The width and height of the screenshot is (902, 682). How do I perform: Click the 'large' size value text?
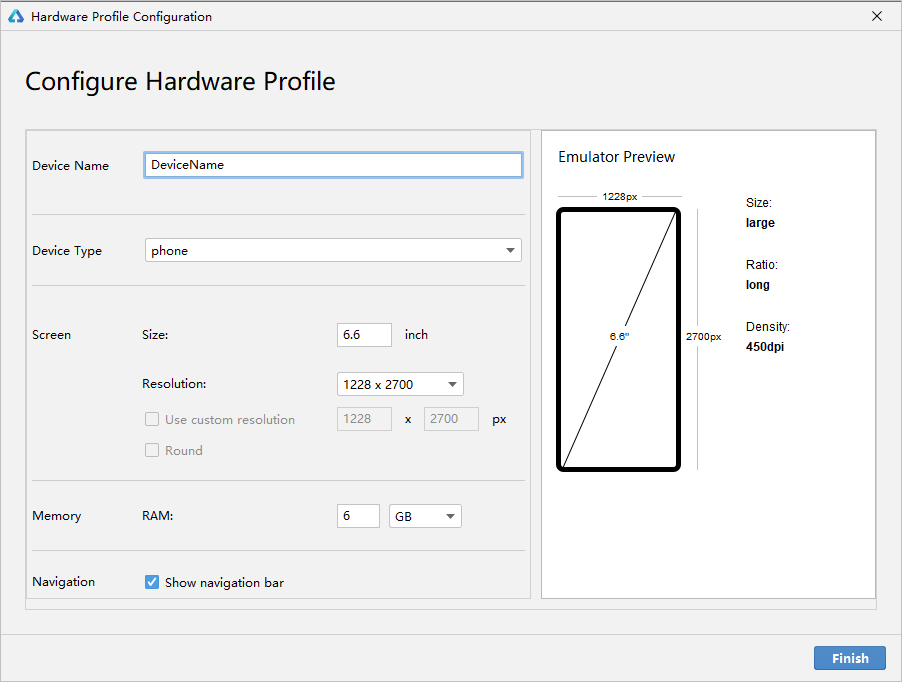coord(760,223)
